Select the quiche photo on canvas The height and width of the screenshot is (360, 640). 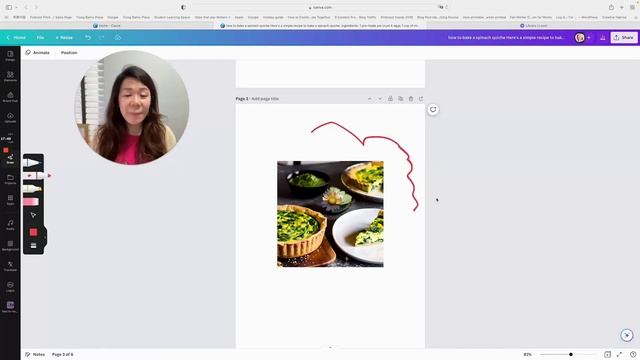pos(330,214)
